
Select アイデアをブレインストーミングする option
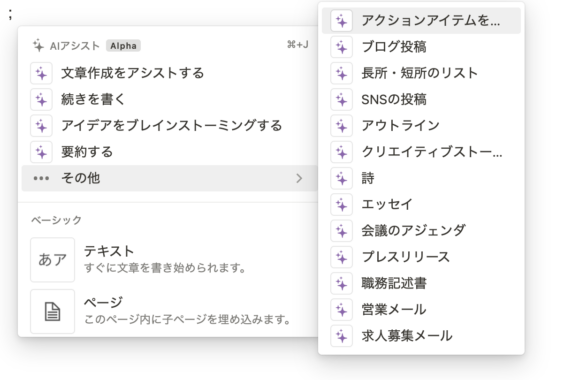[169, 126]
